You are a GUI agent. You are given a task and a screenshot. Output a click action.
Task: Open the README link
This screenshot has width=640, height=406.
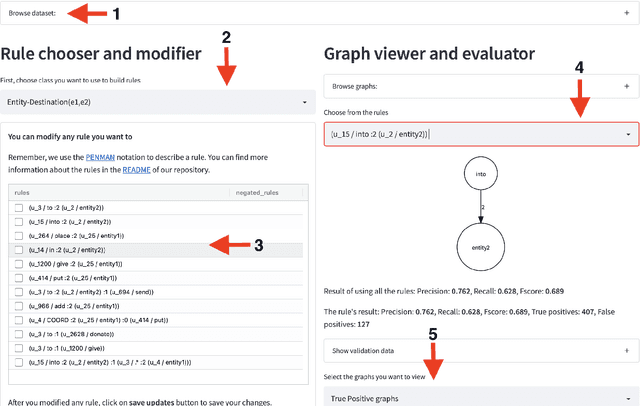136,170
